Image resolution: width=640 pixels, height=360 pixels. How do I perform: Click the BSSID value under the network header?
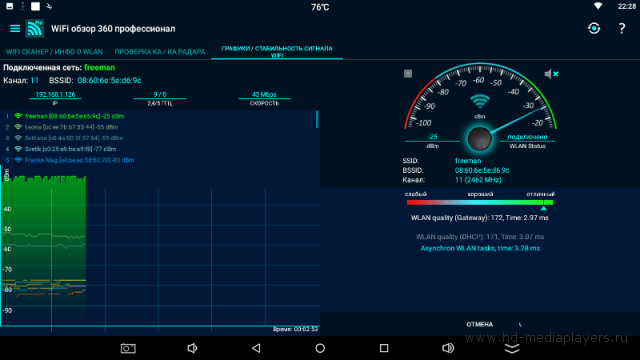pyautogui.click(x=109, y=80)
